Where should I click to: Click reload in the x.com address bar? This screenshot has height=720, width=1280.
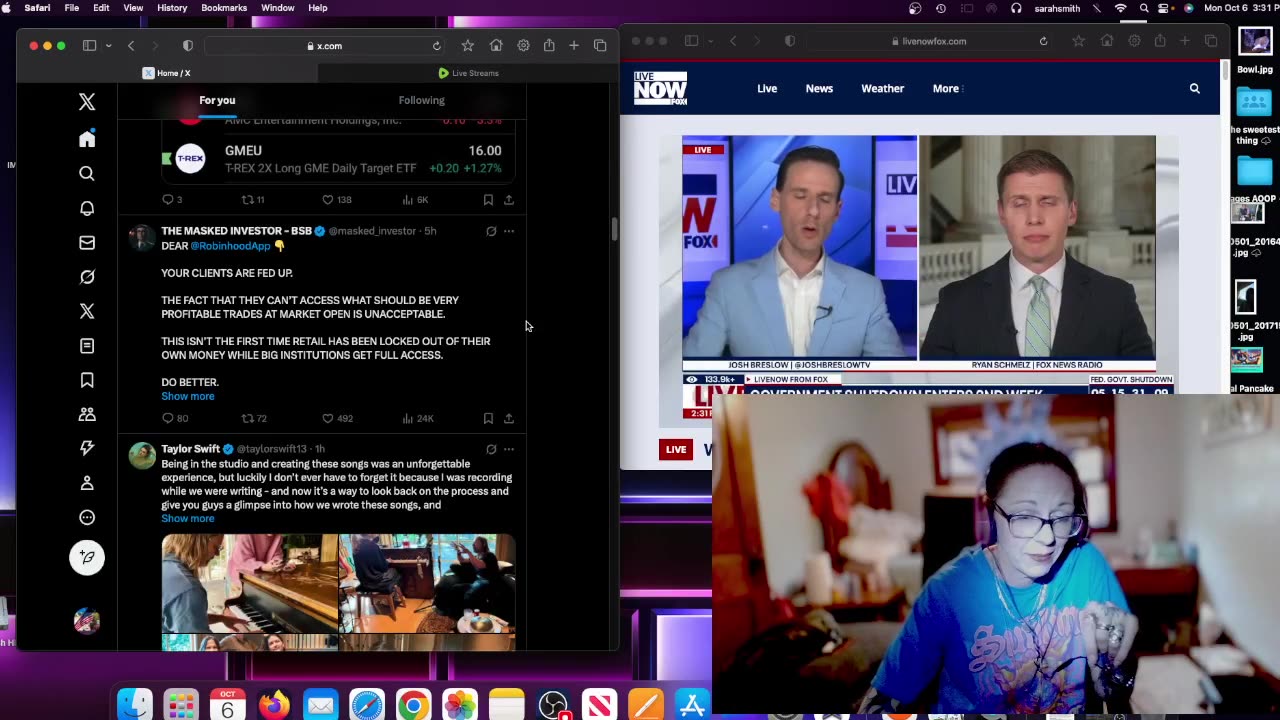pos(436,46)
